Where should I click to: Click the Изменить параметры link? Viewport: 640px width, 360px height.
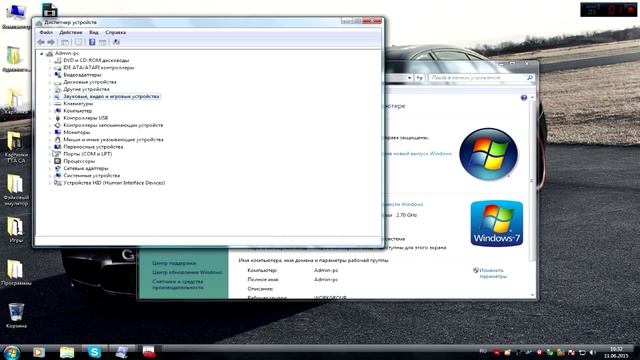pyautogui.click(x=493, y=273)
